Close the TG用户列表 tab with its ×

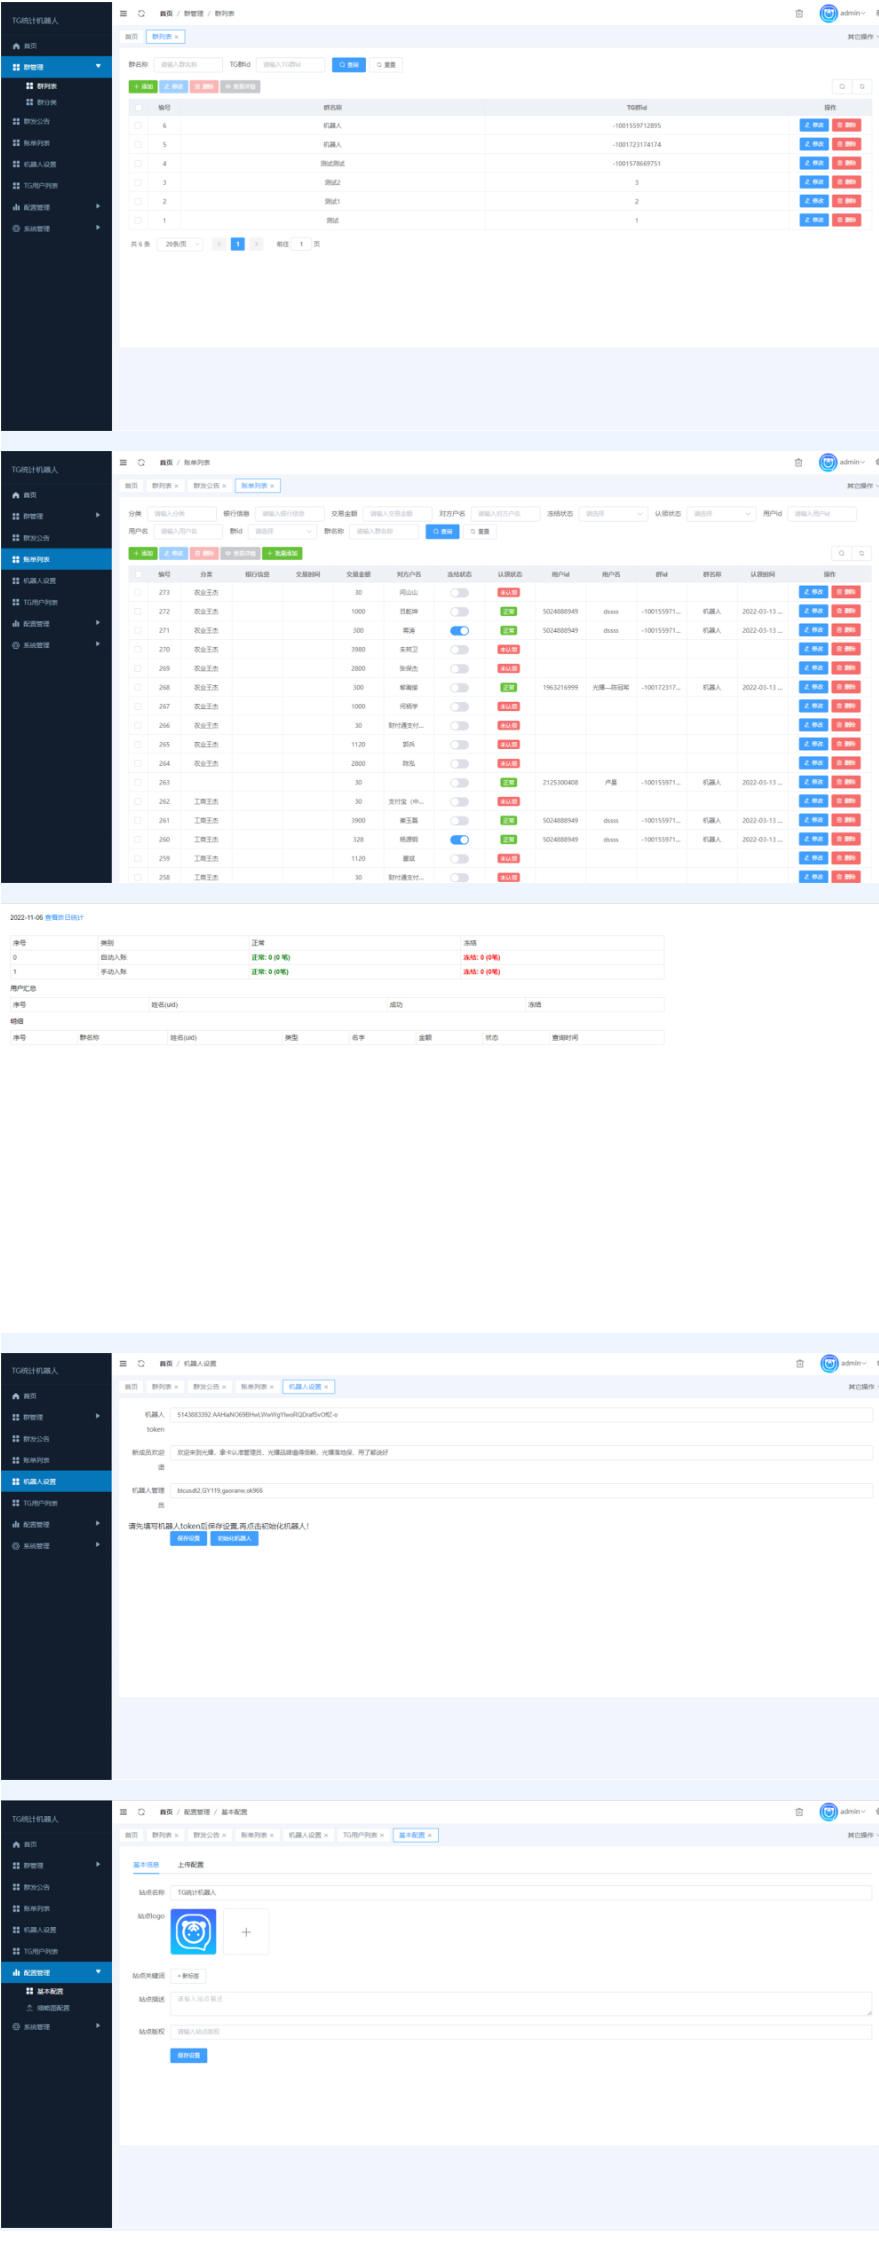click(382, 1835)
